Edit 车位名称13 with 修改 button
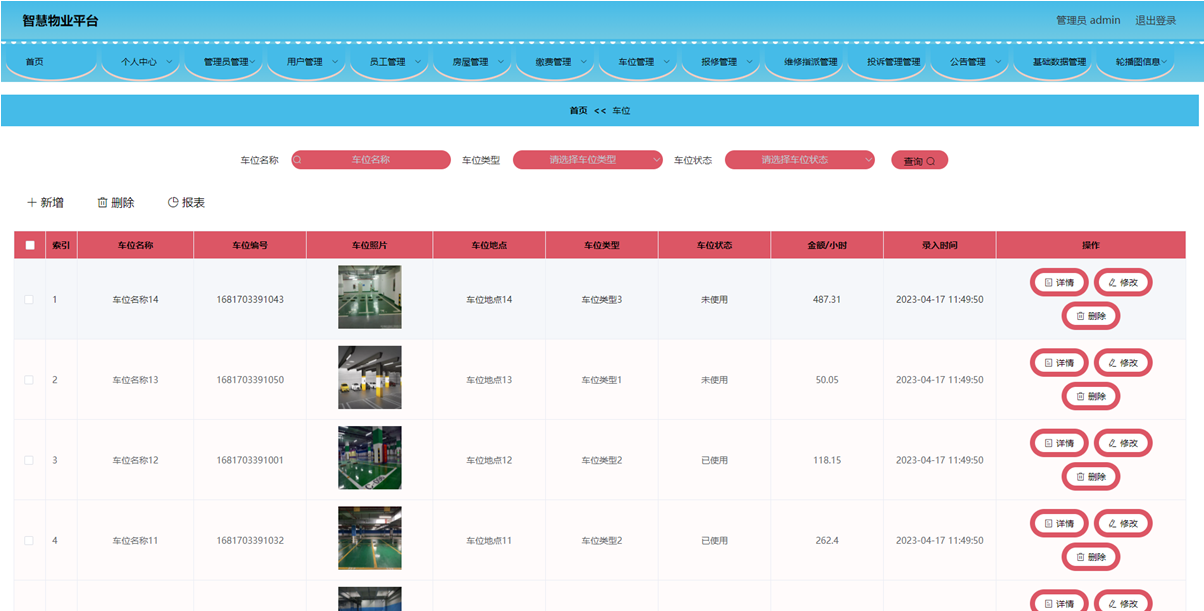 [x=1123, y=362]
